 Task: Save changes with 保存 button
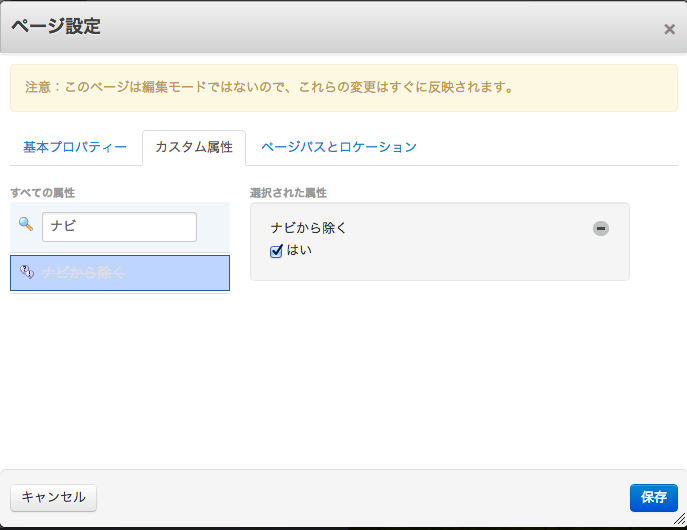point(653,497)
